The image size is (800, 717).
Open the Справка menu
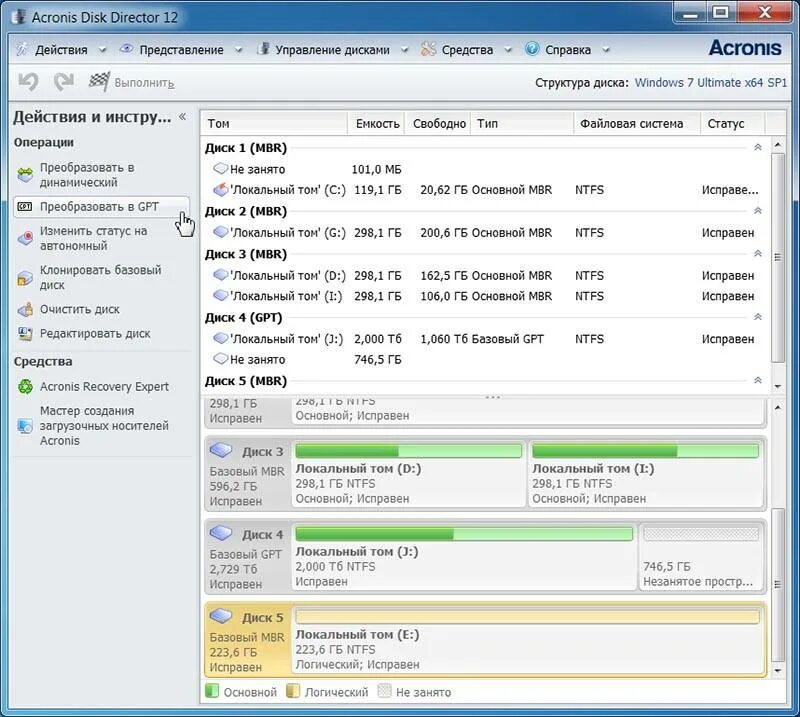(568, 50)
